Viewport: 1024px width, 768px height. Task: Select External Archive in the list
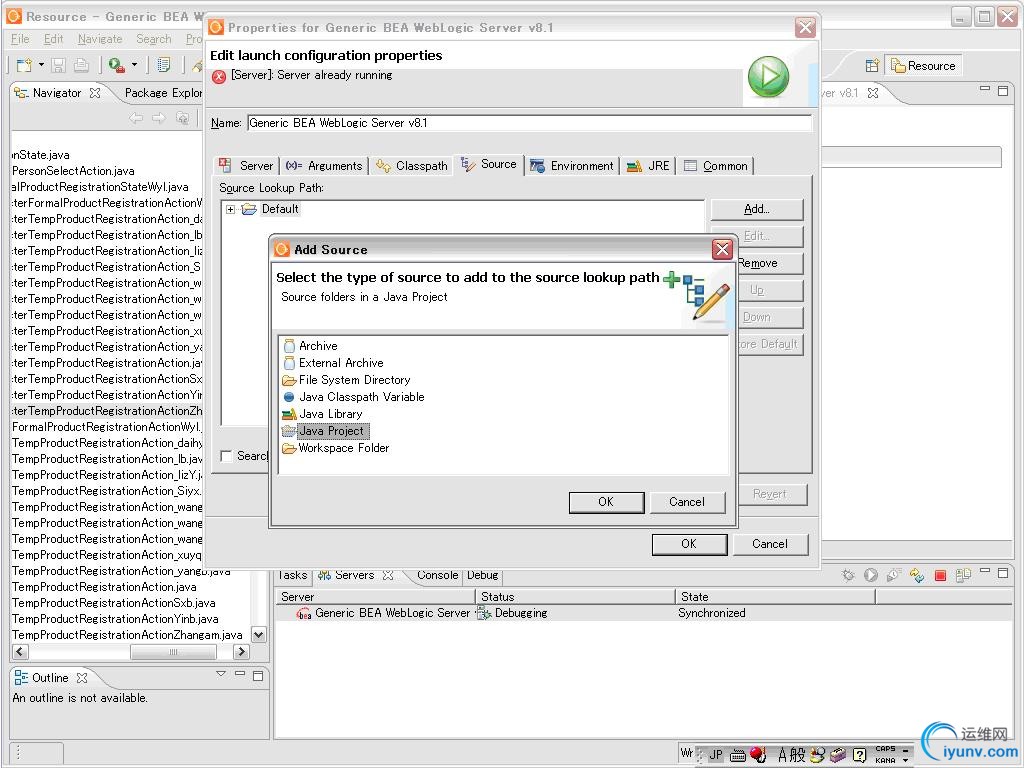pos(333,363)
